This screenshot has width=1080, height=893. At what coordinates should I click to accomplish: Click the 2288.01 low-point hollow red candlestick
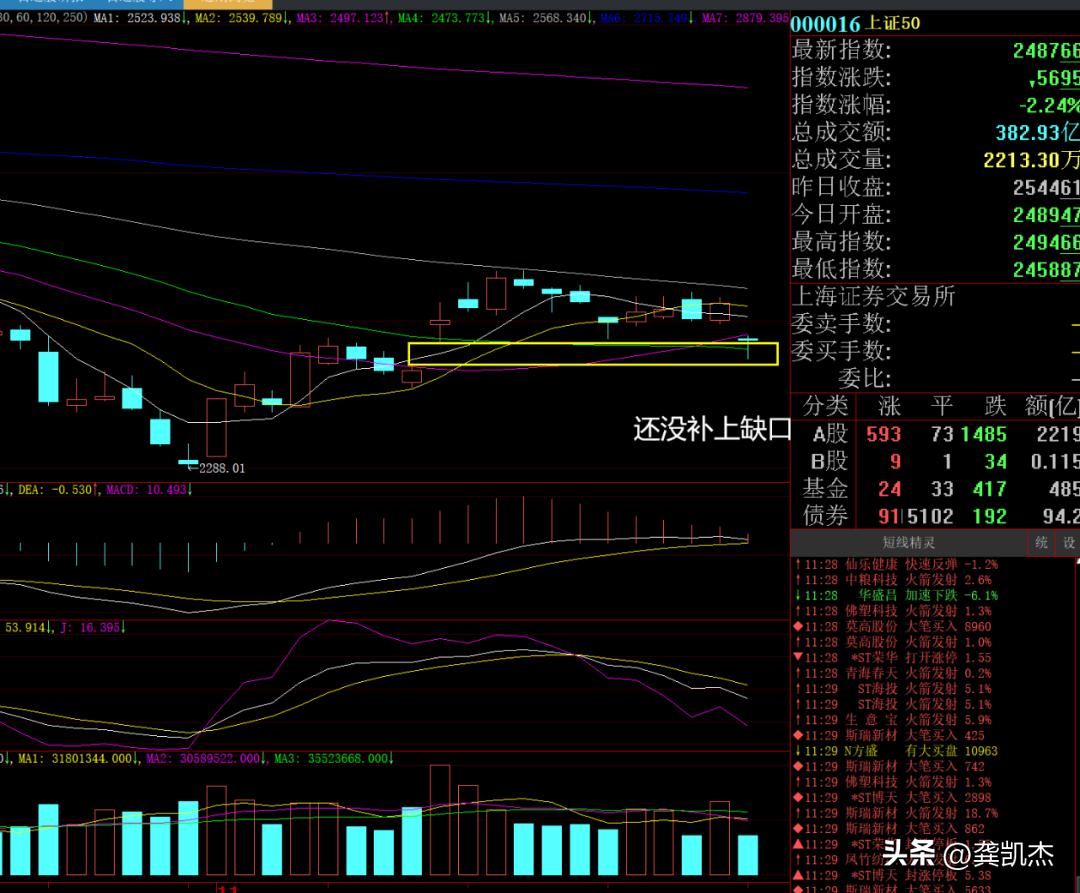pyautogui.click(x=216, y=426)
